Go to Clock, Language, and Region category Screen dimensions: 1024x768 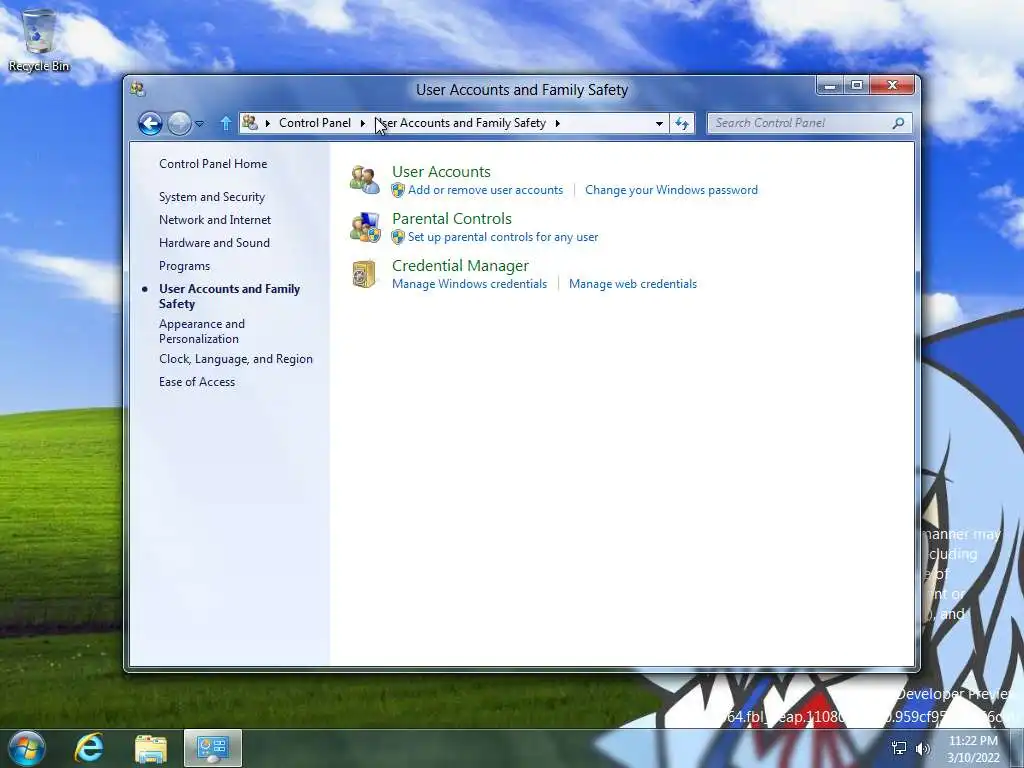236,359
